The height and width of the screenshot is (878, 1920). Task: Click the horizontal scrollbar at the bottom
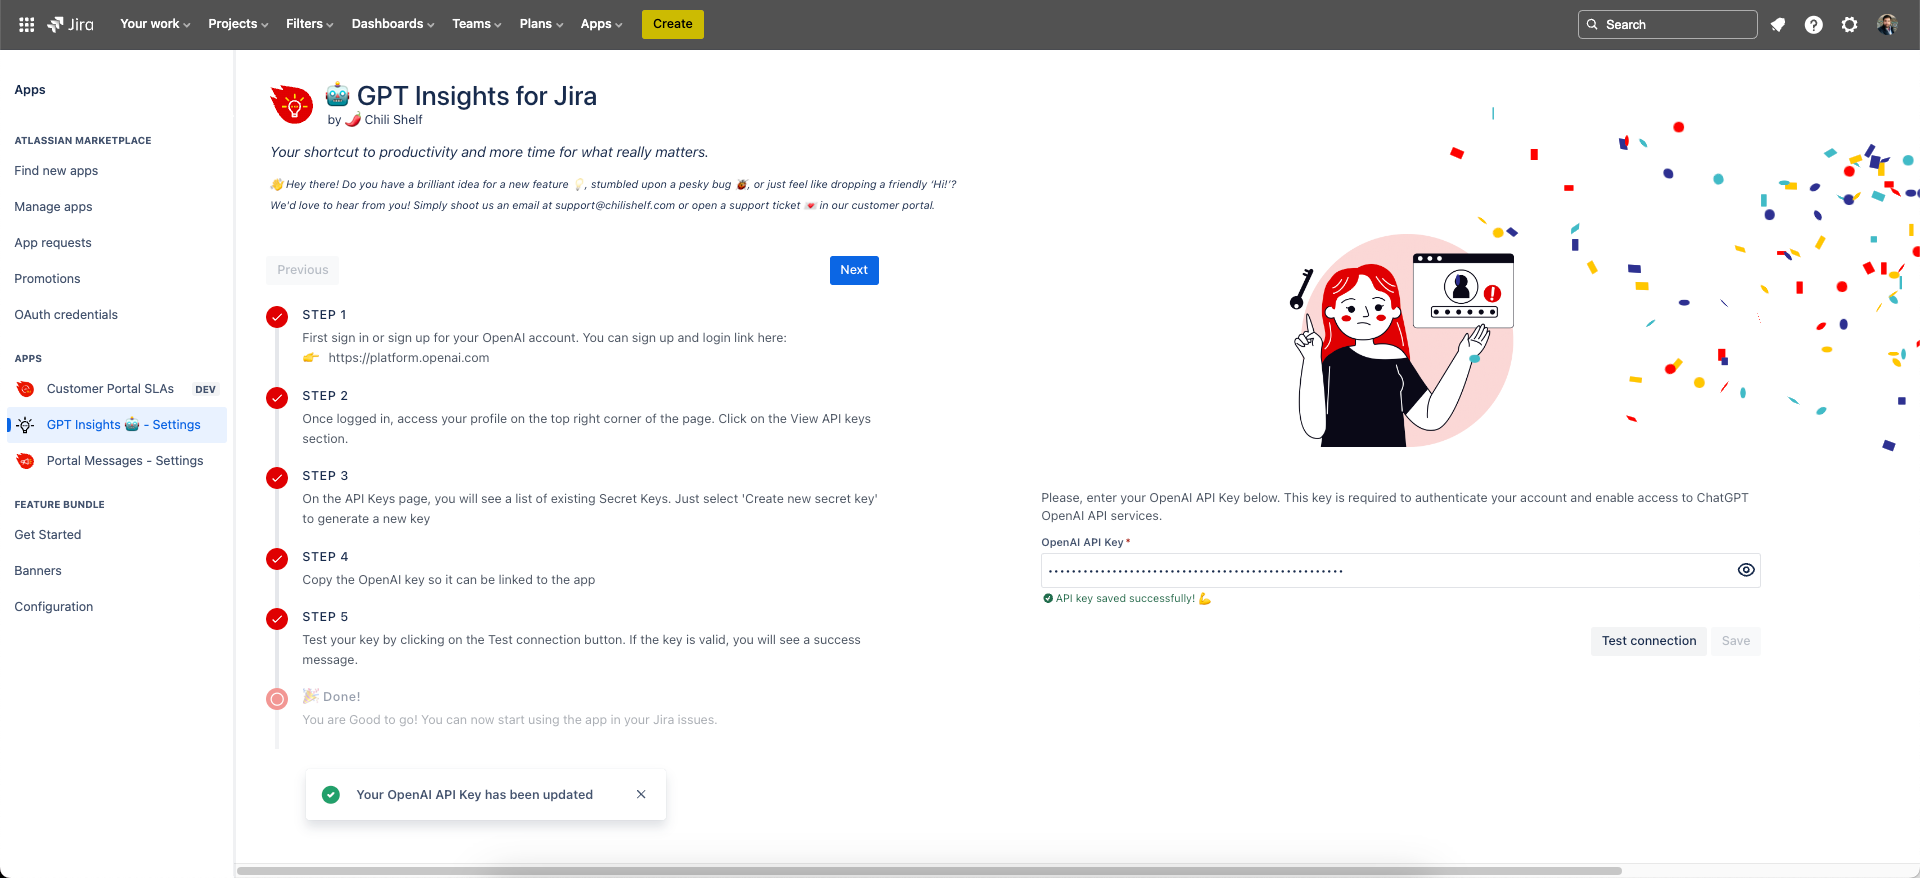[x=929, y=871]
